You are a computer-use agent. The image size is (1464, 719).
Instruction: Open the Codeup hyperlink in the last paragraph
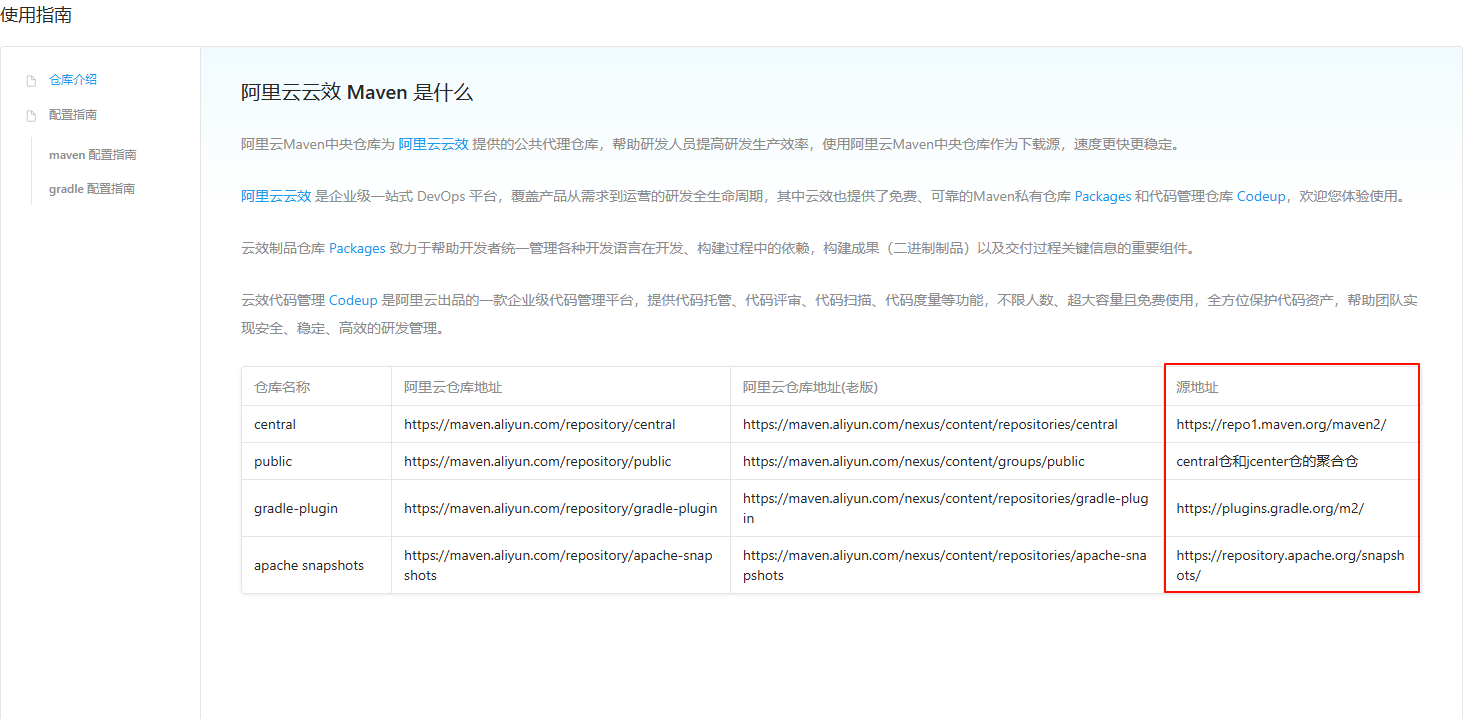(353, 300)
